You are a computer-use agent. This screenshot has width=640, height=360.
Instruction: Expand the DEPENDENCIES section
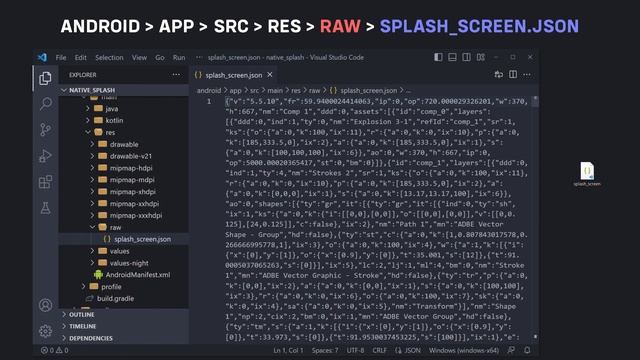point(124,338)
